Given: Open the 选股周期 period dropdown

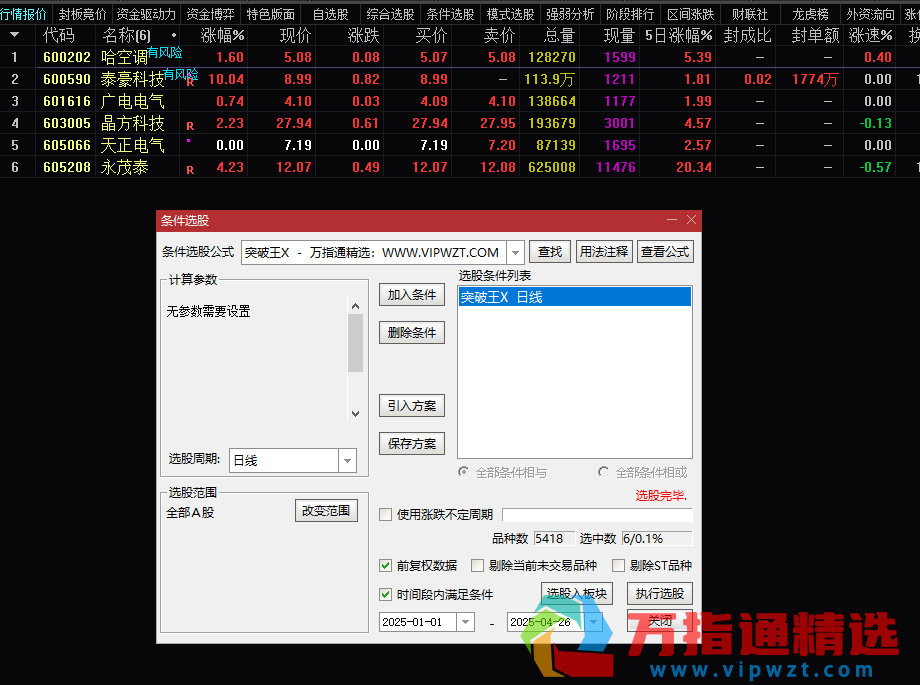Looking at the screenshot, I should [x=347, y=460].
